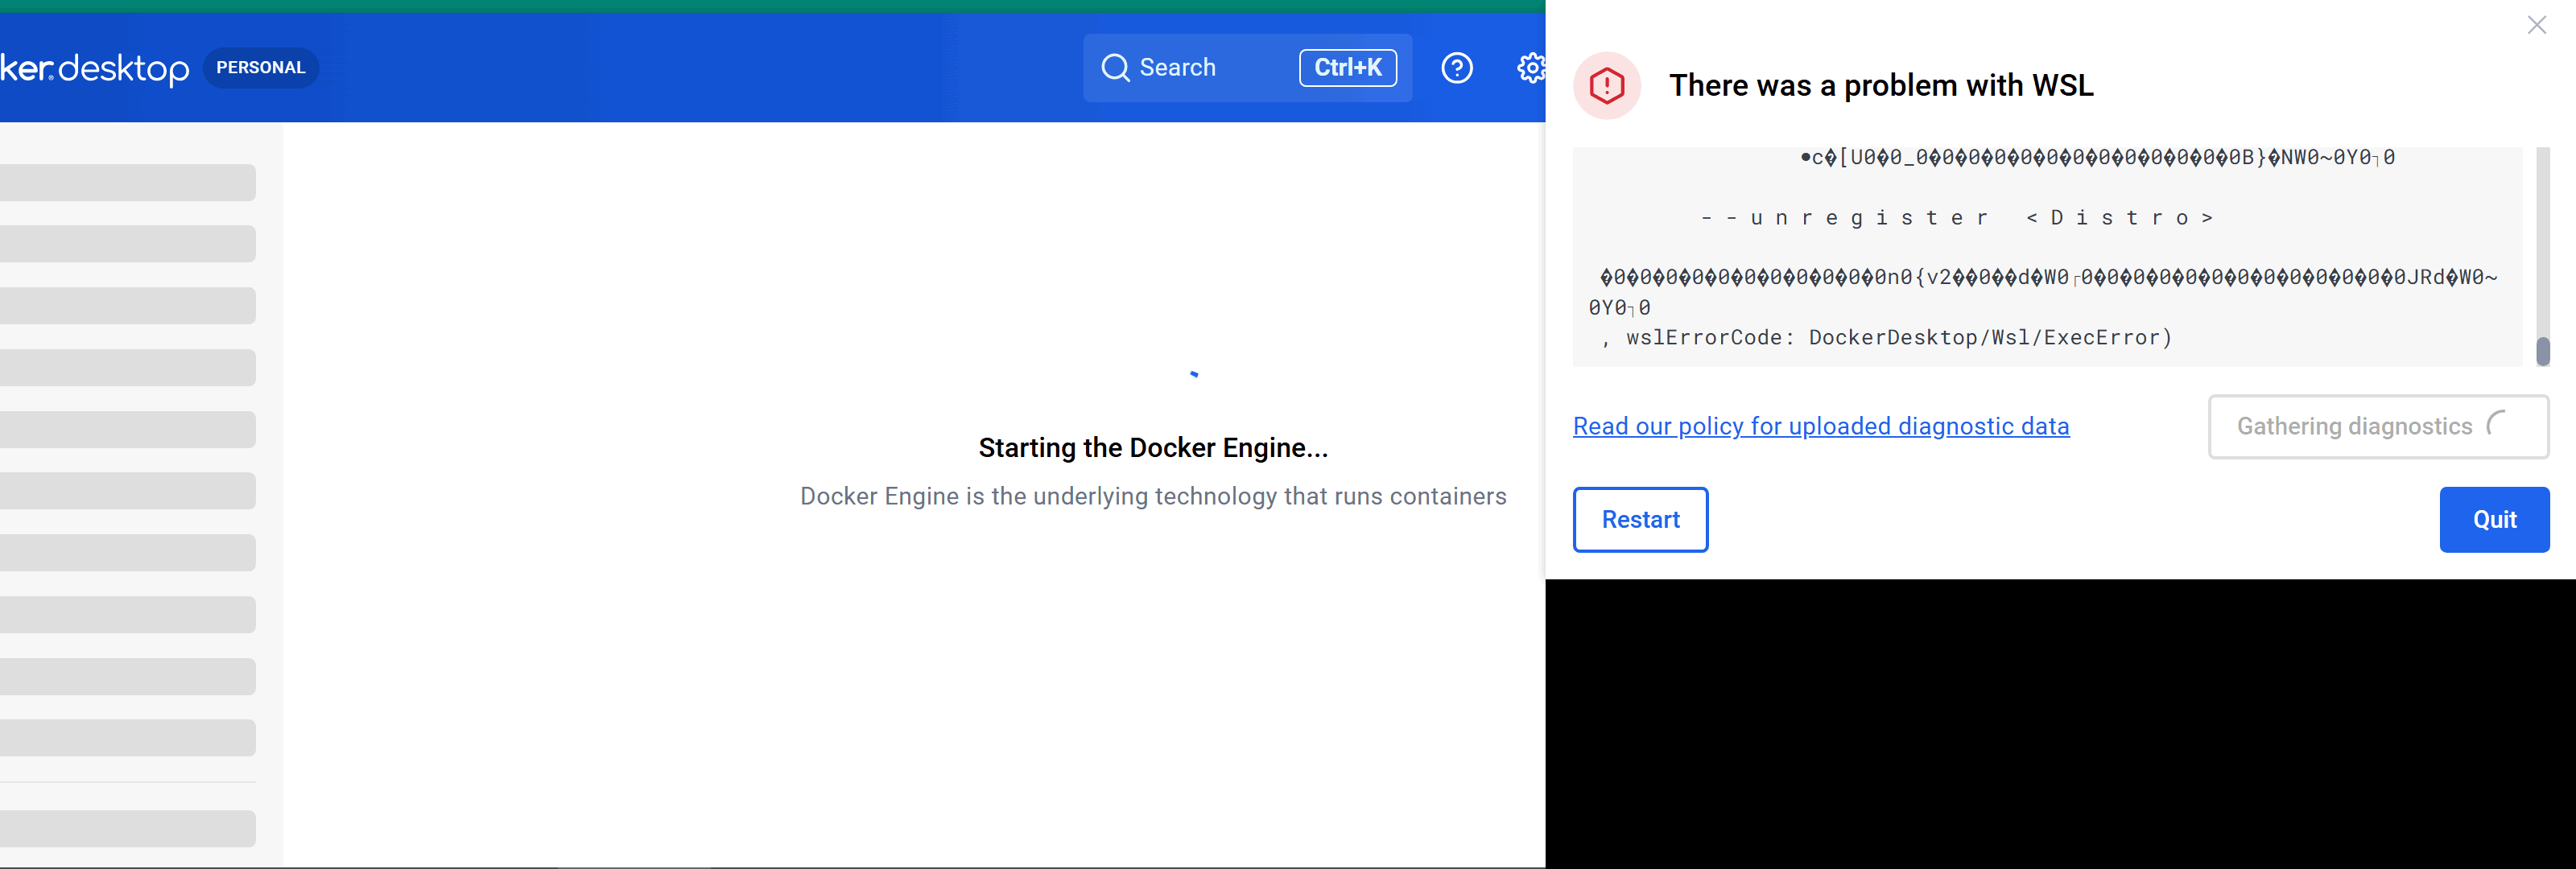Click the Gathering diagnostics button
Viewport: 2576px width, 869px height.
point(2377,427)
